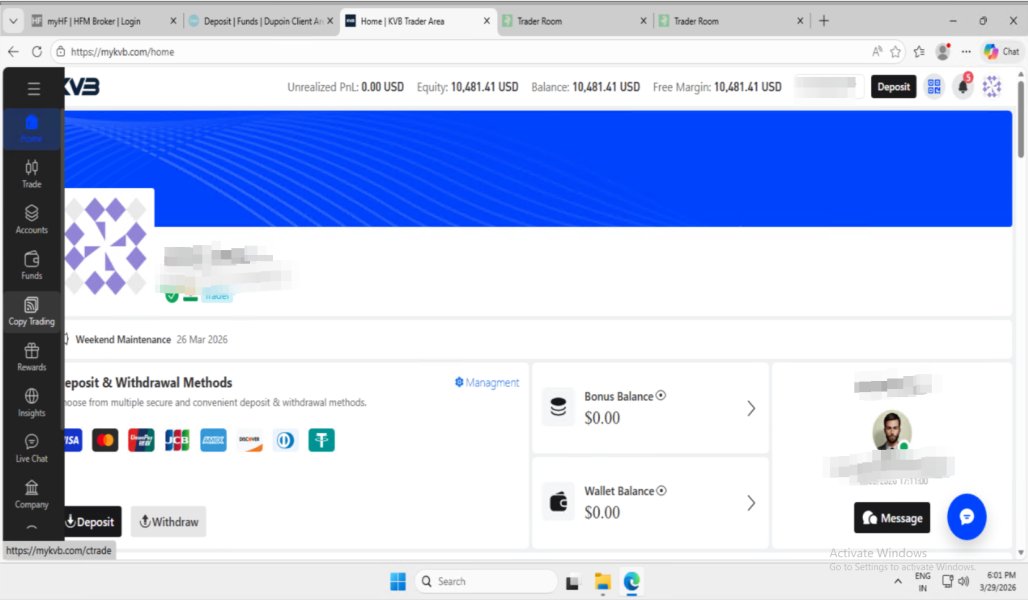The width and height of the screenshot is (1028, 600).
Task: Open Live Chat in sidebar
Action: click(31, 449)
